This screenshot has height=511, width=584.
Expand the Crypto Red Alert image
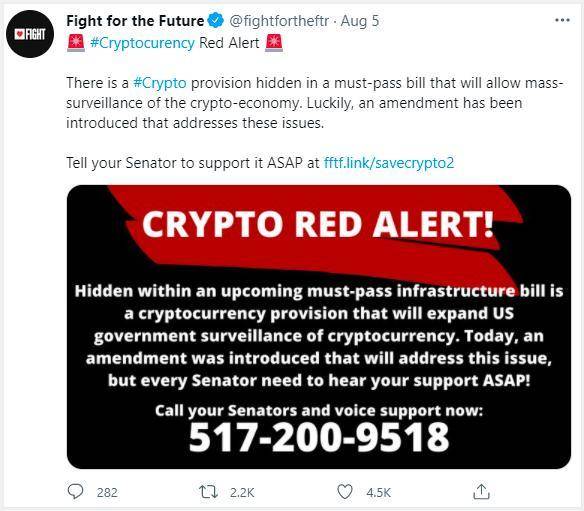click(x=319, y=327)
